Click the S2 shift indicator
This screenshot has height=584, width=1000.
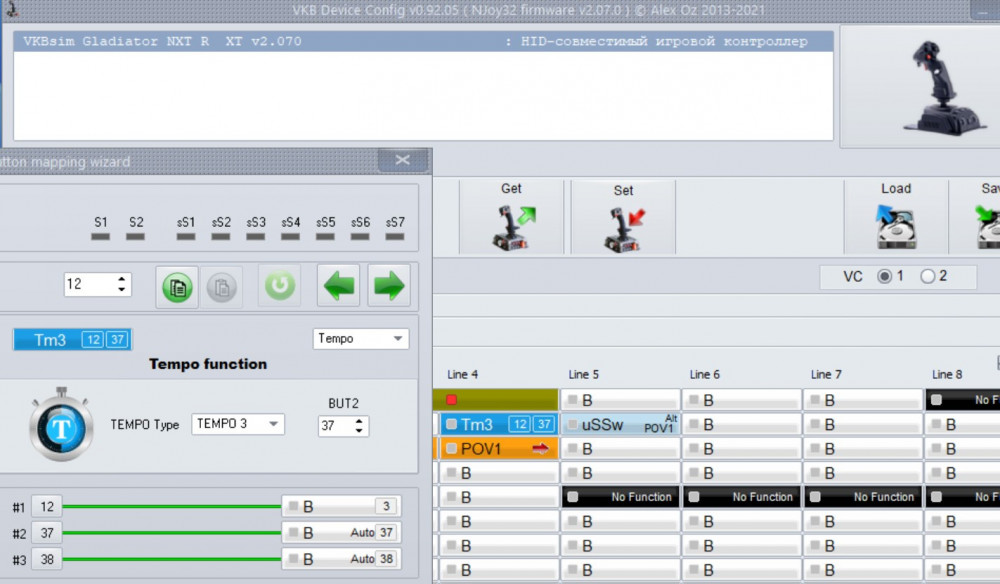tap(135, 237)
